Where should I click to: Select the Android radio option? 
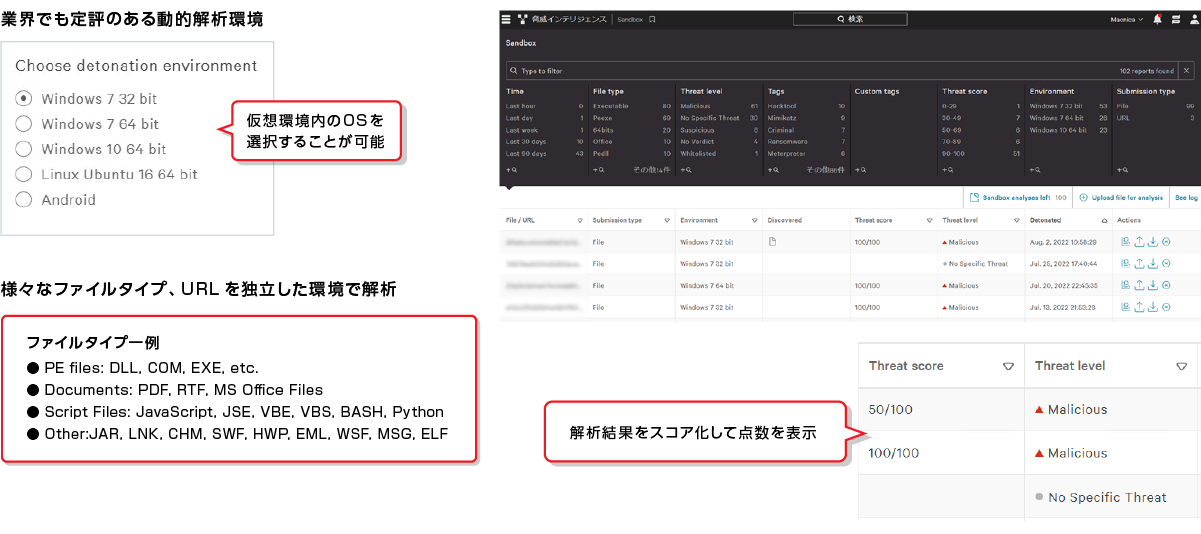point(24,200)
